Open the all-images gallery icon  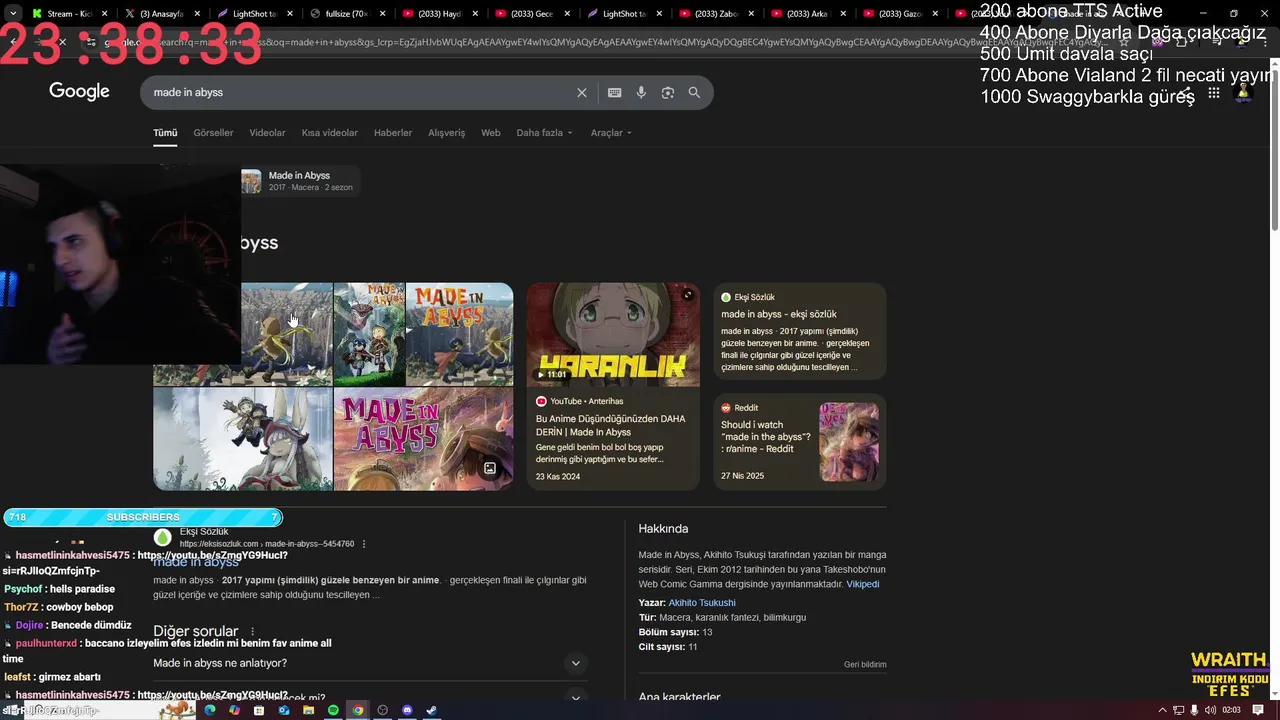(490, 468)
